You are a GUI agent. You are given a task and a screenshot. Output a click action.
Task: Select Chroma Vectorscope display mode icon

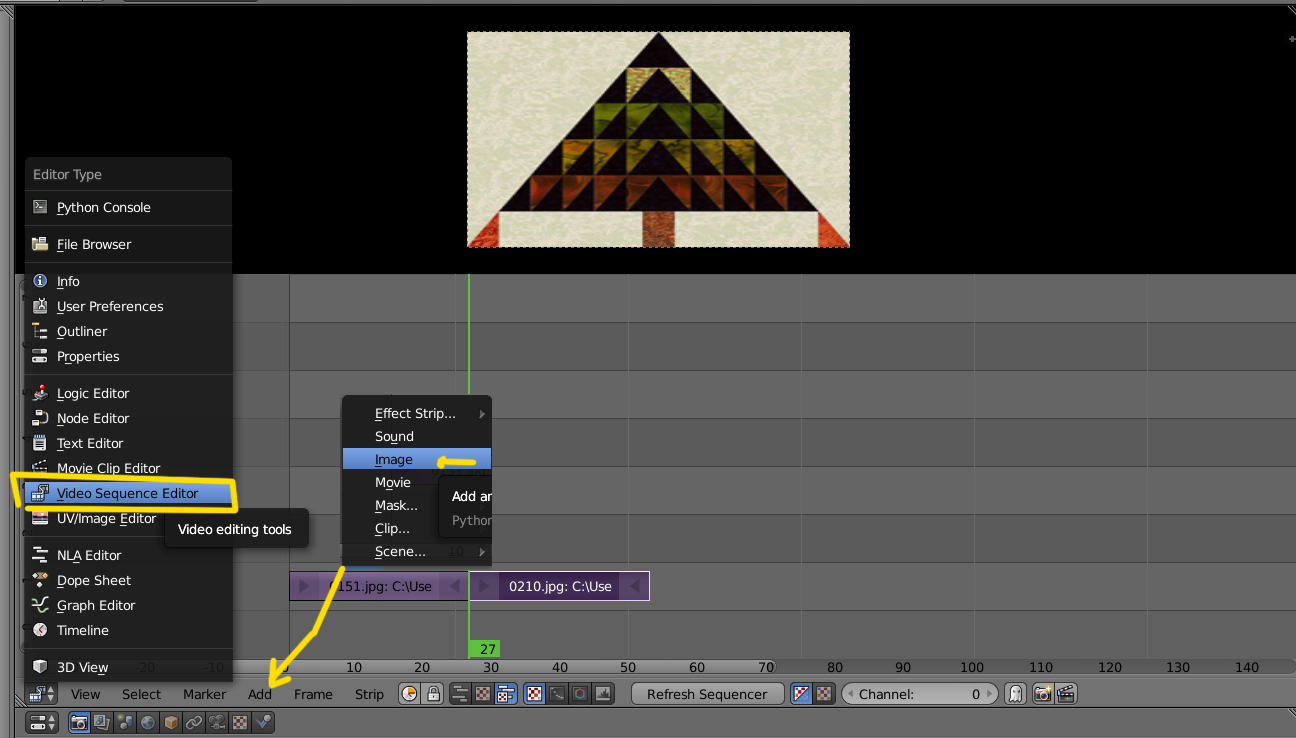580,694
